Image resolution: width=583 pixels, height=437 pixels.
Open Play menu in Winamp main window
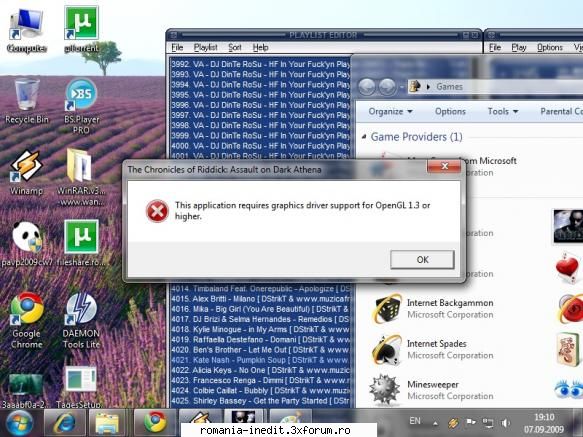tap(519, 47)
